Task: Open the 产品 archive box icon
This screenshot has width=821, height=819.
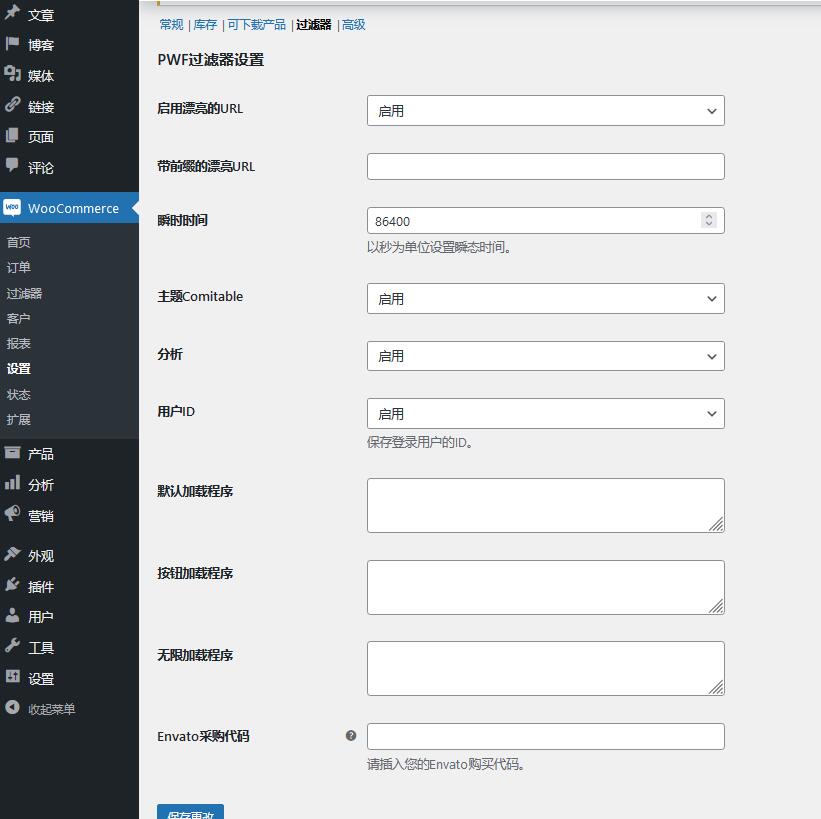Action: coord(12,452)
